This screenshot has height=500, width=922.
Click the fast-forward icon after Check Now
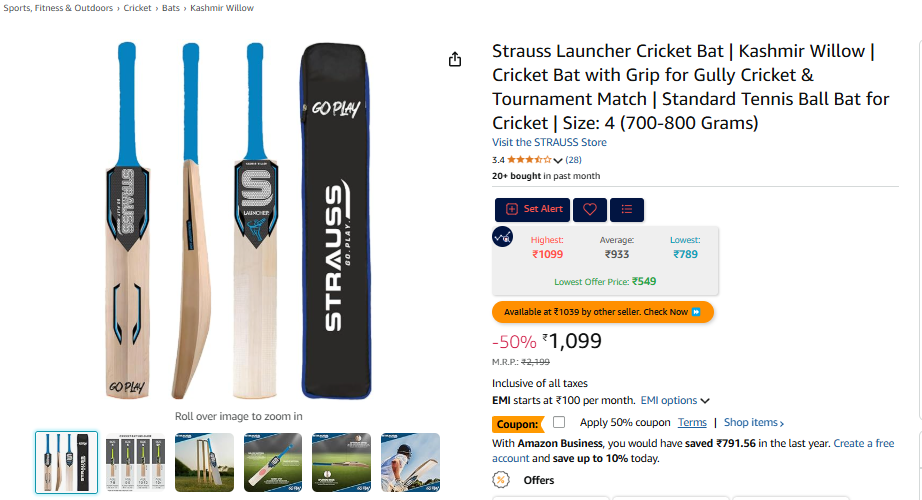click(697, 312)
